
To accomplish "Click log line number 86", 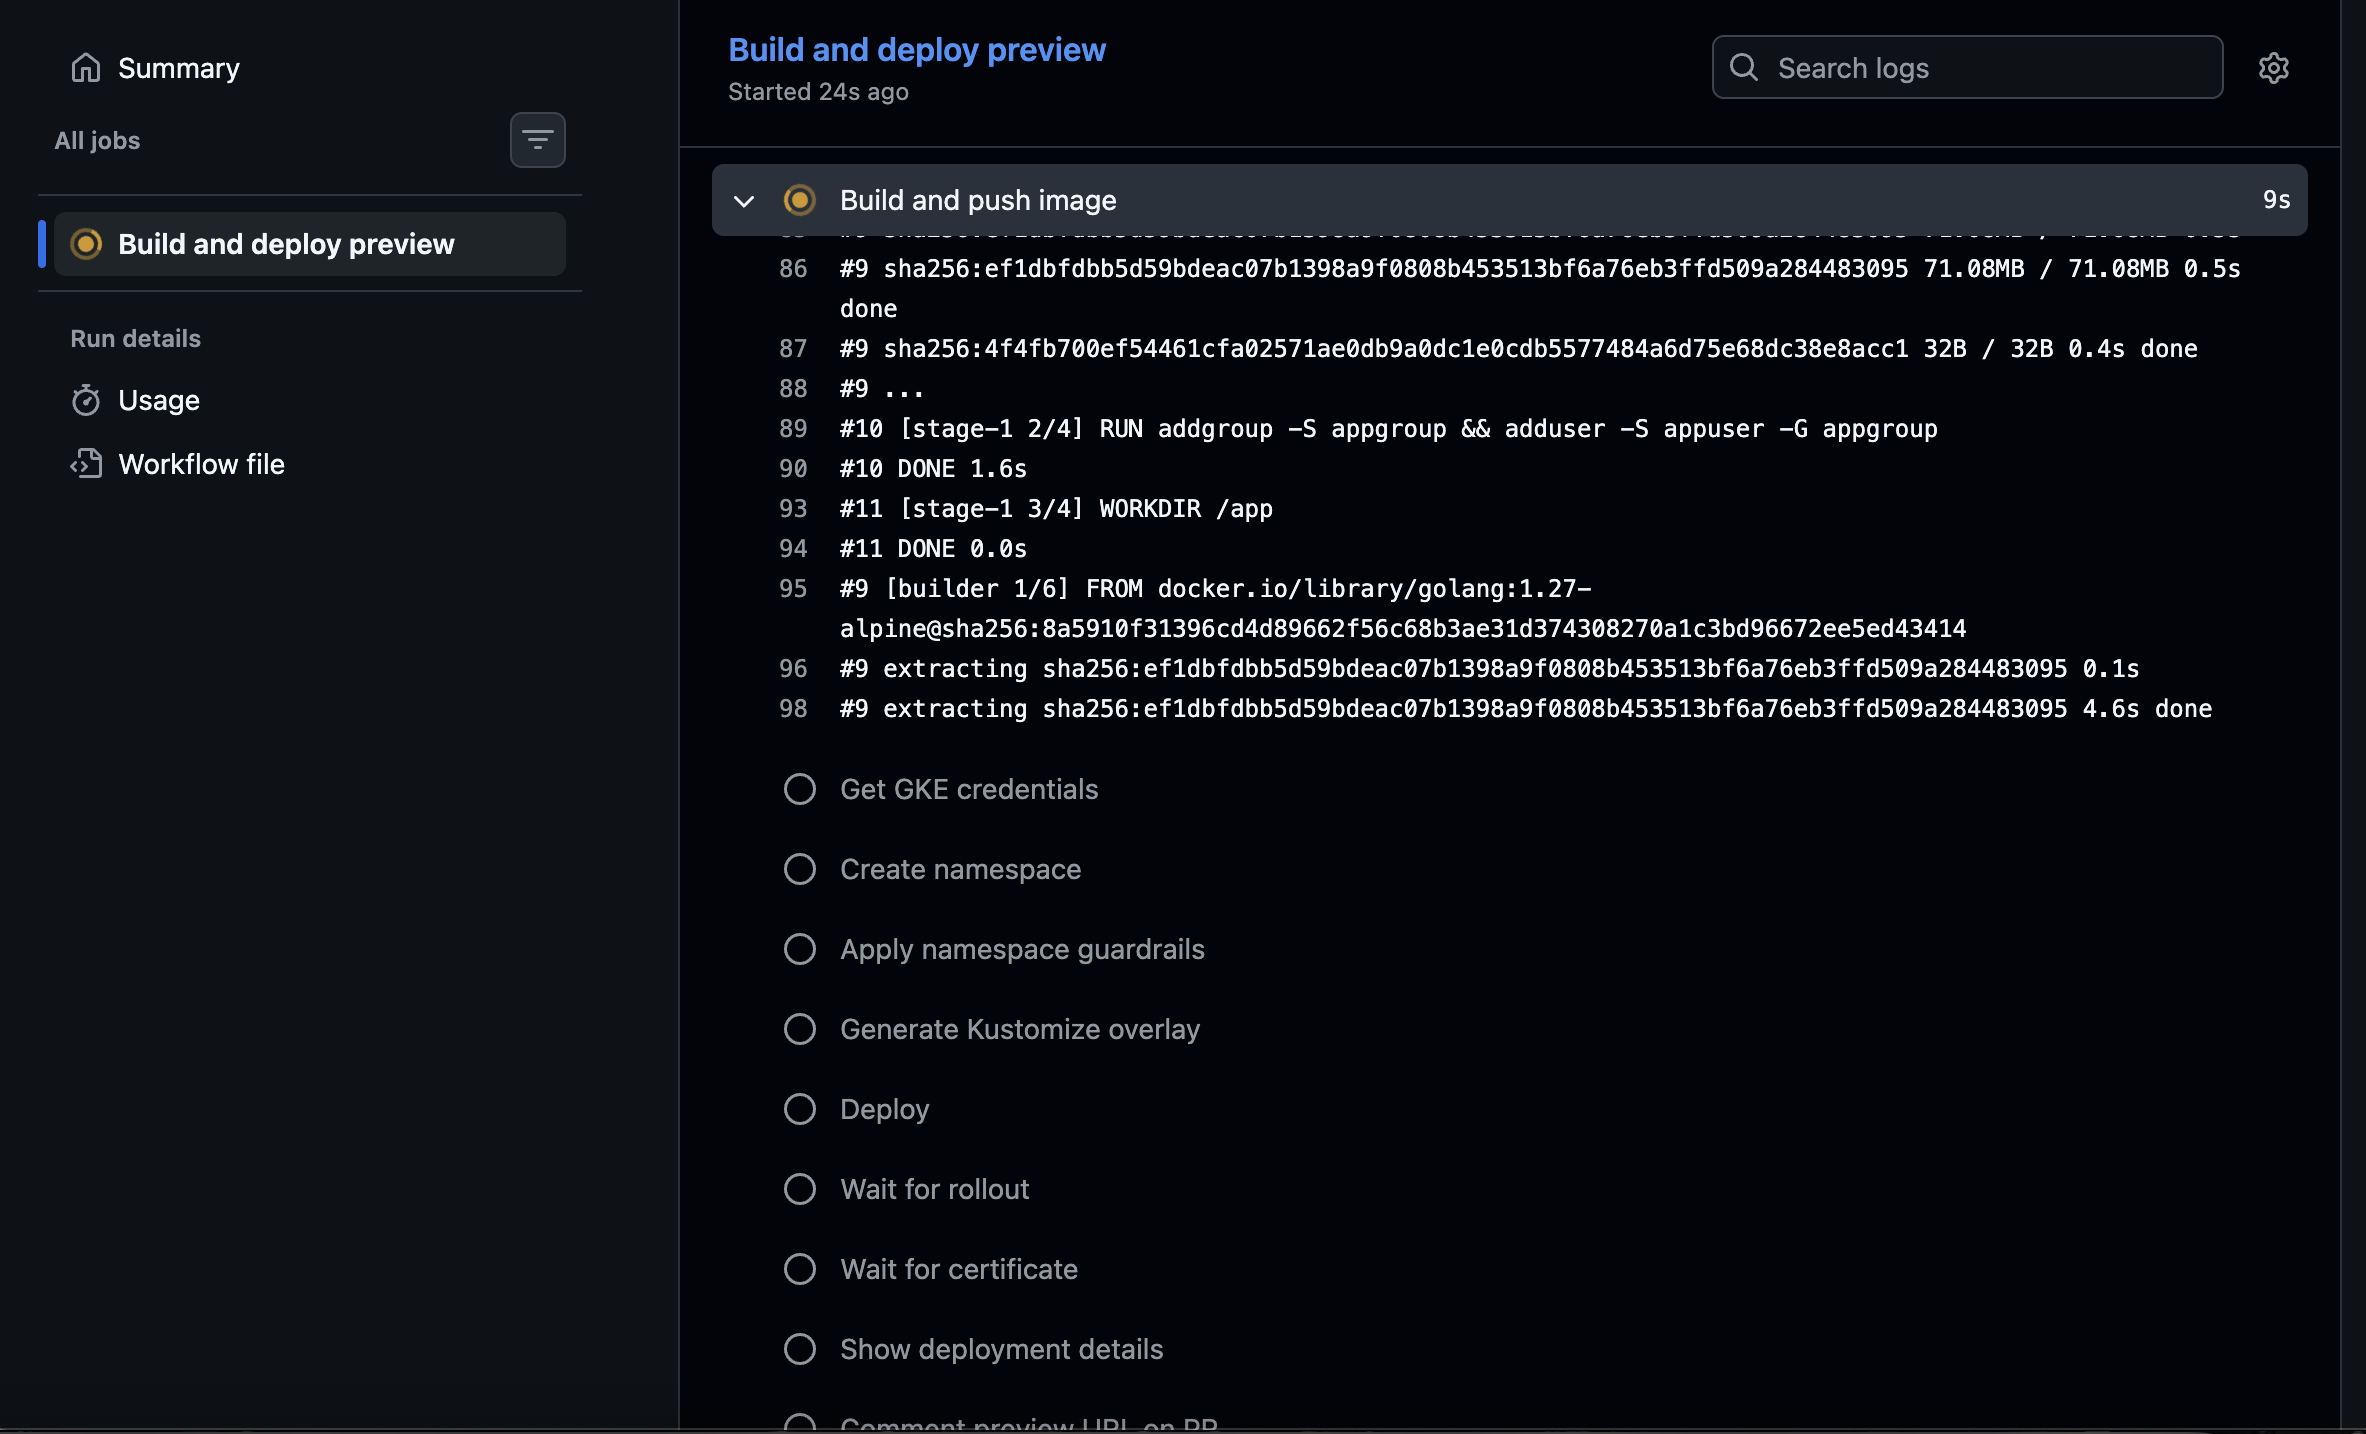I will tap(793, 268).
